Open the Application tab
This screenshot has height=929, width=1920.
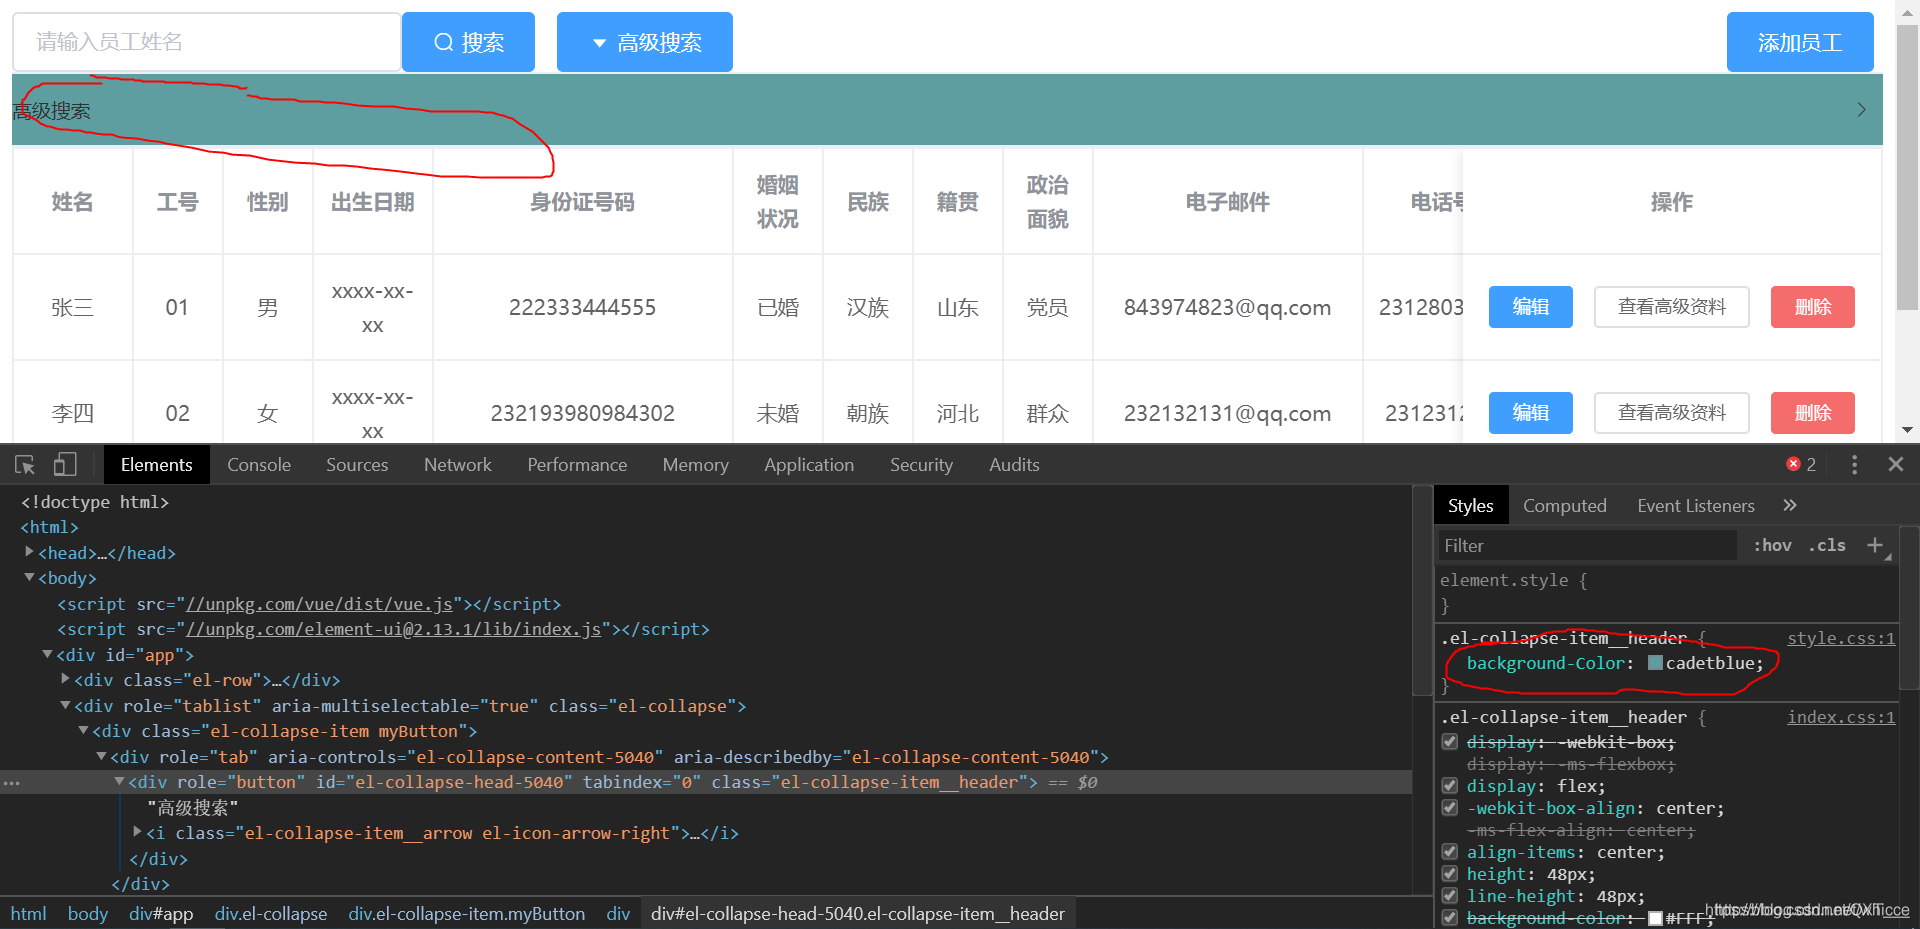809,465
